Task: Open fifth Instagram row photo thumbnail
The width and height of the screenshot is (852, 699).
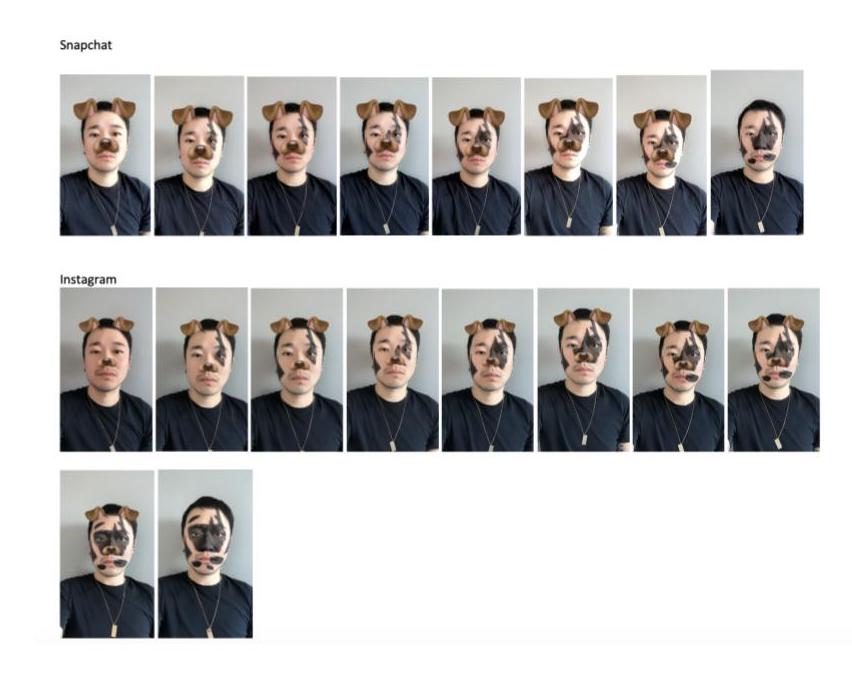Action: 487,370
